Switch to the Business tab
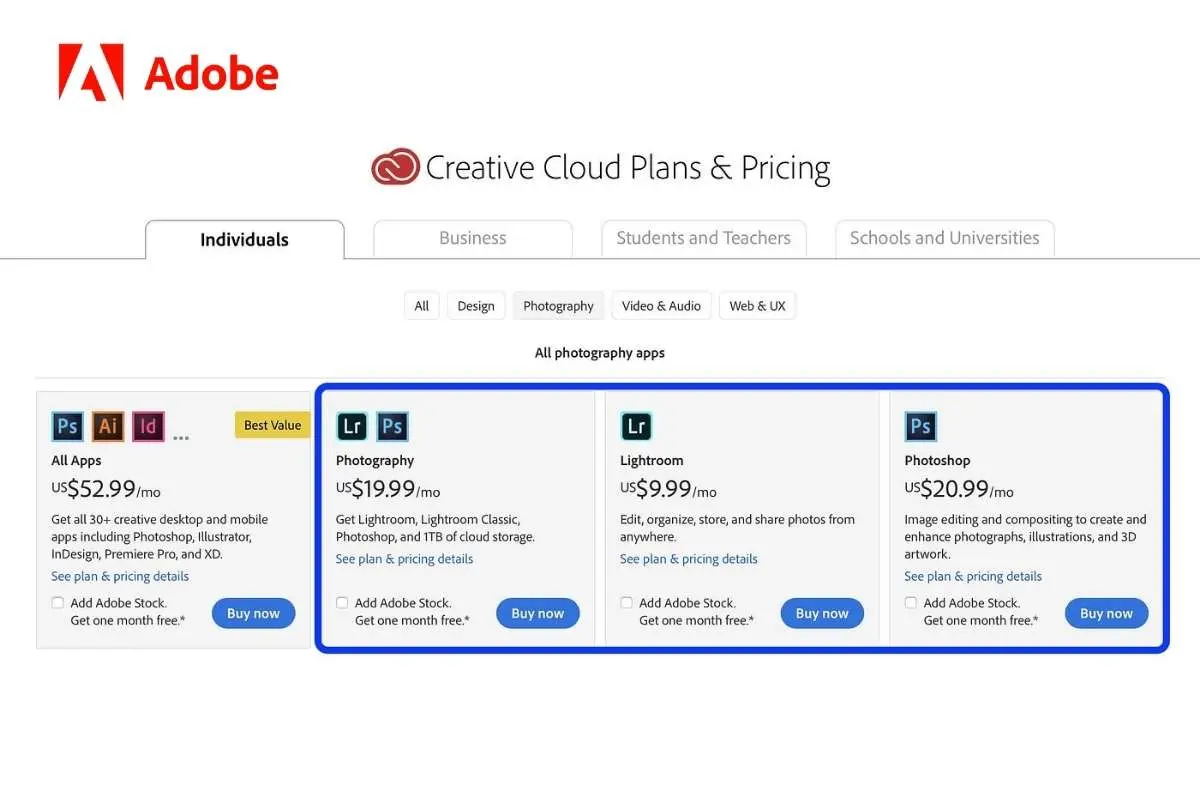 473,239
